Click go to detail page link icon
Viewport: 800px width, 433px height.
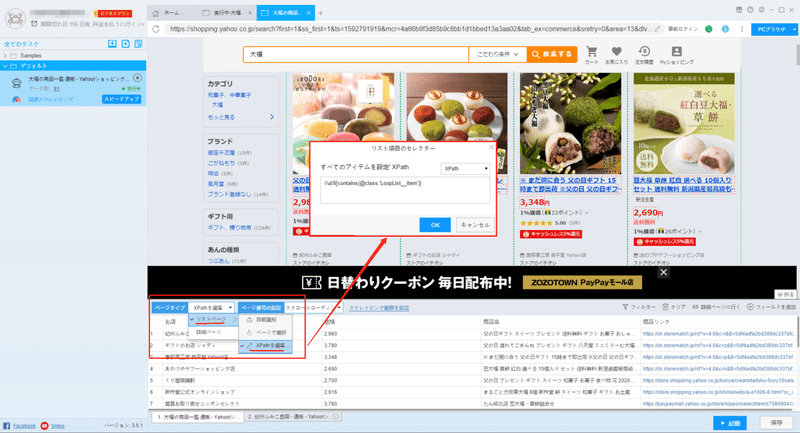[x=695, y=307]
